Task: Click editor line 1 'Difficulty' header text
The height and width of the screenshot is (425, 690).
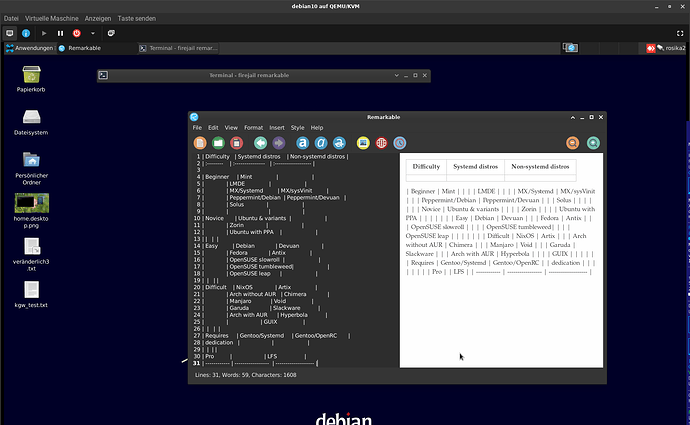Action: point(217,157)
